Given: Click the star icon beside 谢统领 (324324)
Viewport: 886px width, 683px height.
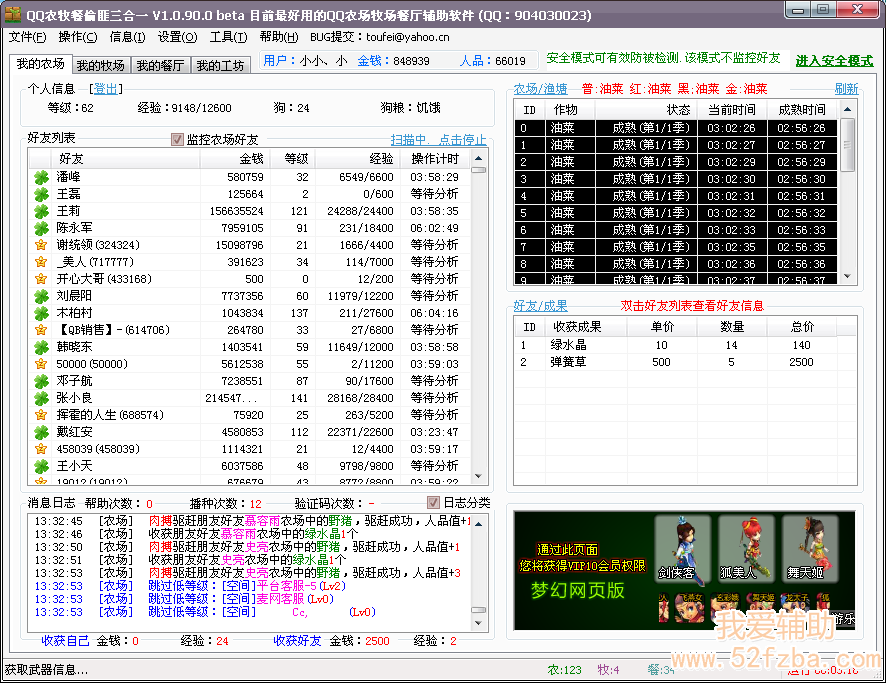Looking at the screenshot, I should [41, 245].
